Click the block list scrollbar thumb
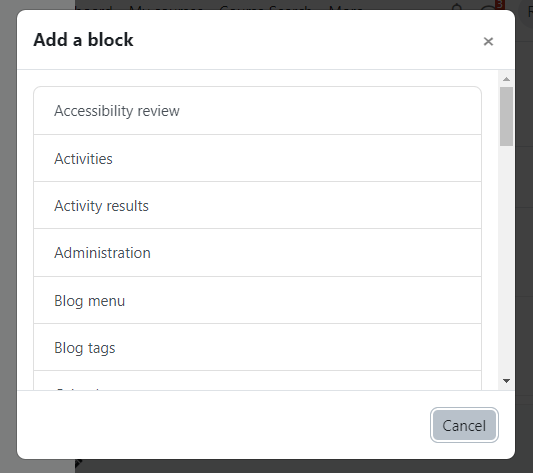The image size is (533, 473). tap(506, 116)
